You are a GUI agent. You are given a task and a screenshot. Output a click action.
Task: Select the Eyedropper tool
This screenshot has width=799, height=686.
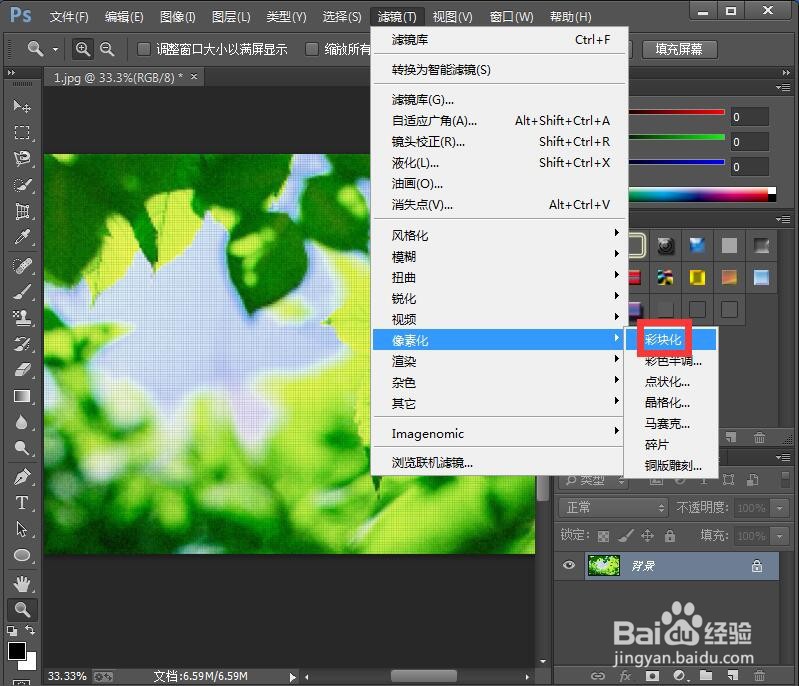(x=21, y=238)
